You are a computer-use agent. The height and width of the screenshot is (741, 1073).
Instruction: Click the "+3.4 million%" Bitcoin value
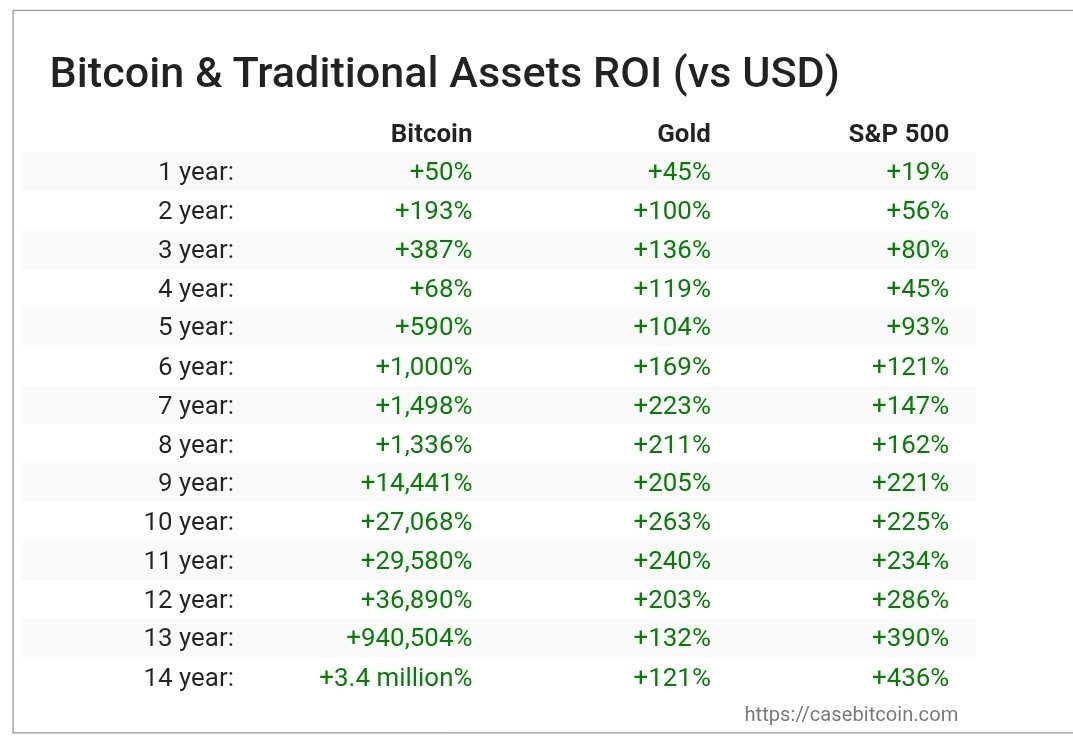(x=395, y=677)
